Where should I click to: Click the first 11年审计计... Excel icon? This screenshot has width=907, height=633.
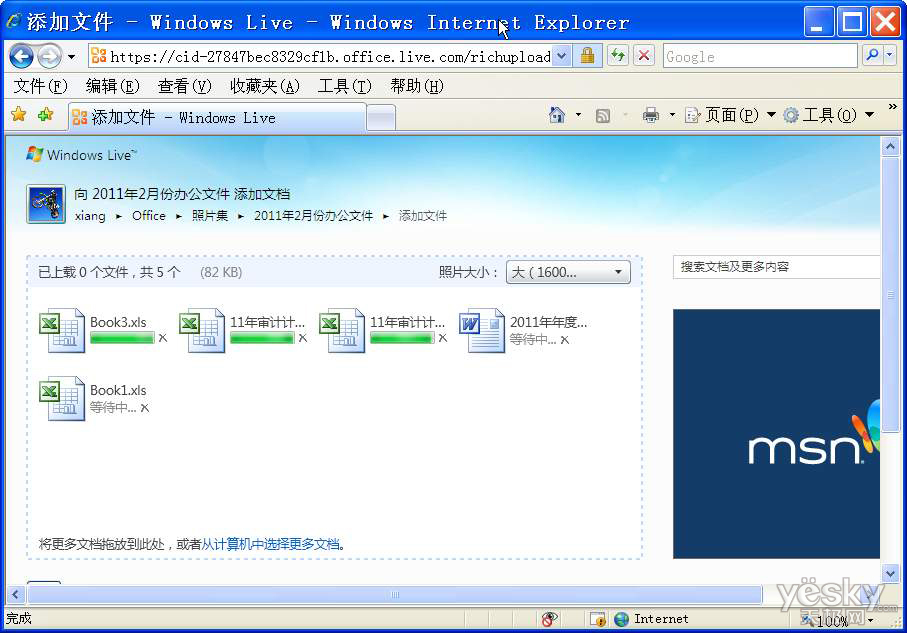(202, 330)
